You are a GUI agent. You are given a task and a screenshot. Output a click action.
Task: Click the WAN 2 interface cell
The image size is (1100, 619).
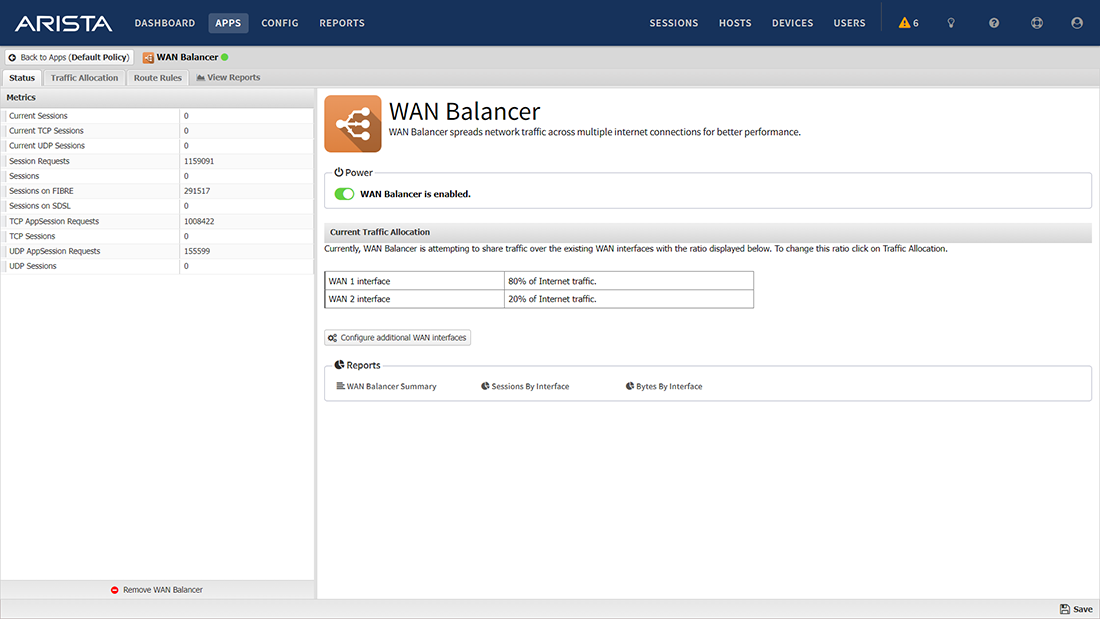(x=415, y=299)
